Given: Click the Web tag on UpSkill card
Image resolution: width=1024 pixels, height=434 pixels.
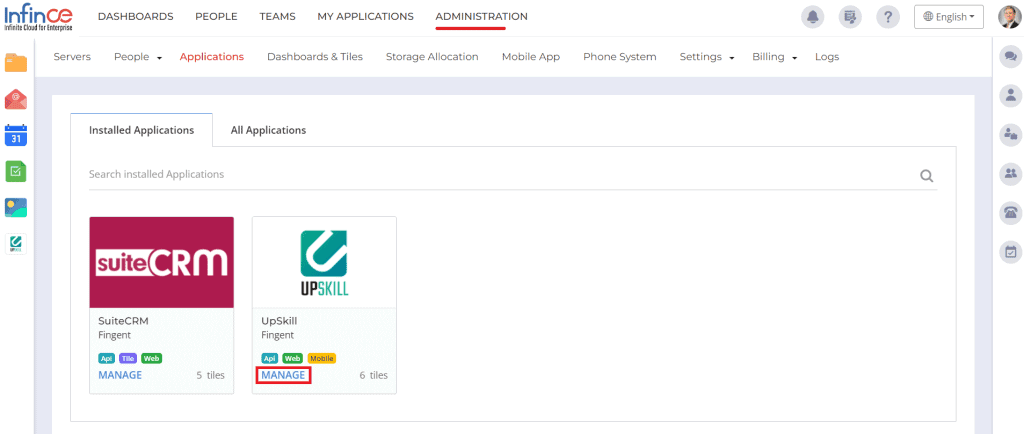Looking at the screenshot, I should tap(292, 358).
